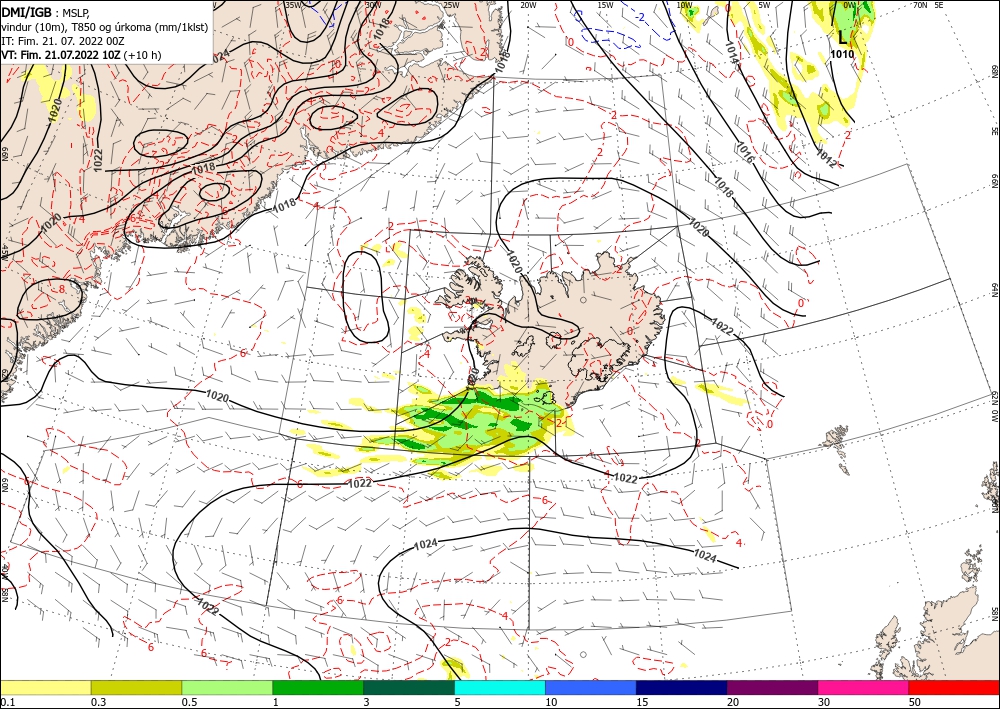This screenshot has width=1000, height=709.
Task: Click the 'L' low pressure marker
Action: click(x=843, y=36)
